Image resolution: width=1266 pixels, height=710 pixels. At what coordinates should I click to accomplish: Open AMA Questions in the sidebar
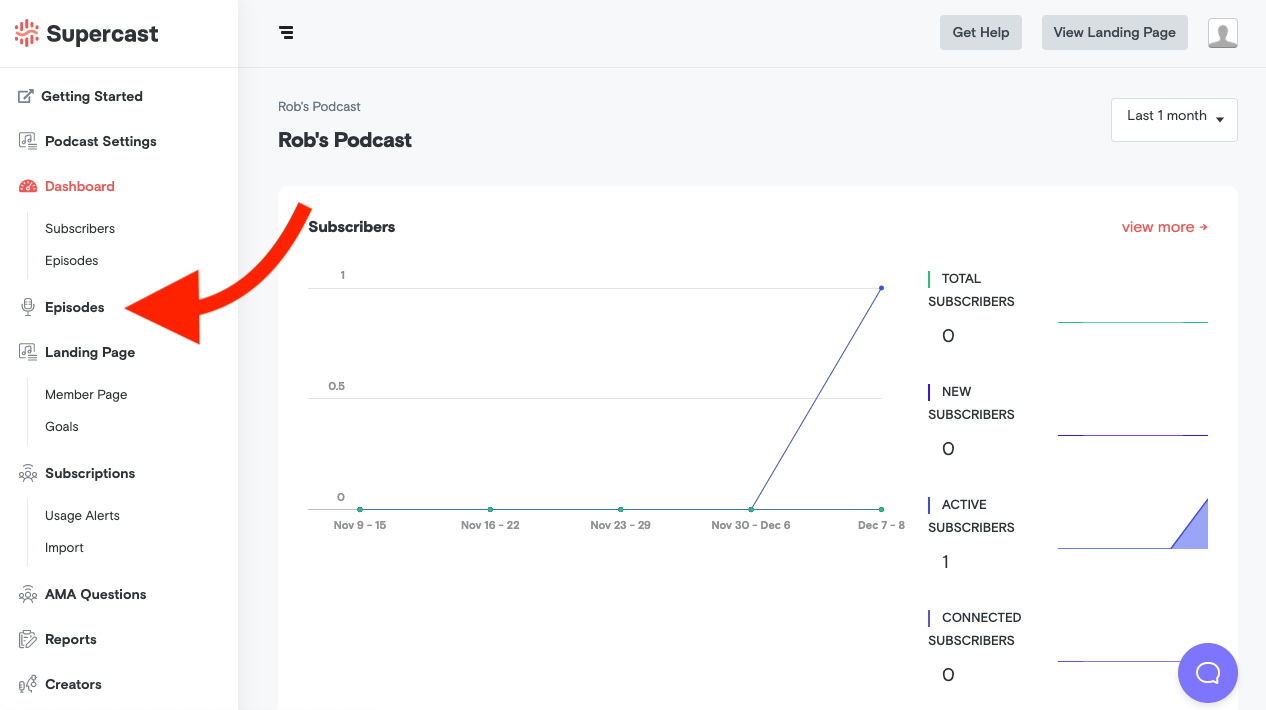point(96,594)
